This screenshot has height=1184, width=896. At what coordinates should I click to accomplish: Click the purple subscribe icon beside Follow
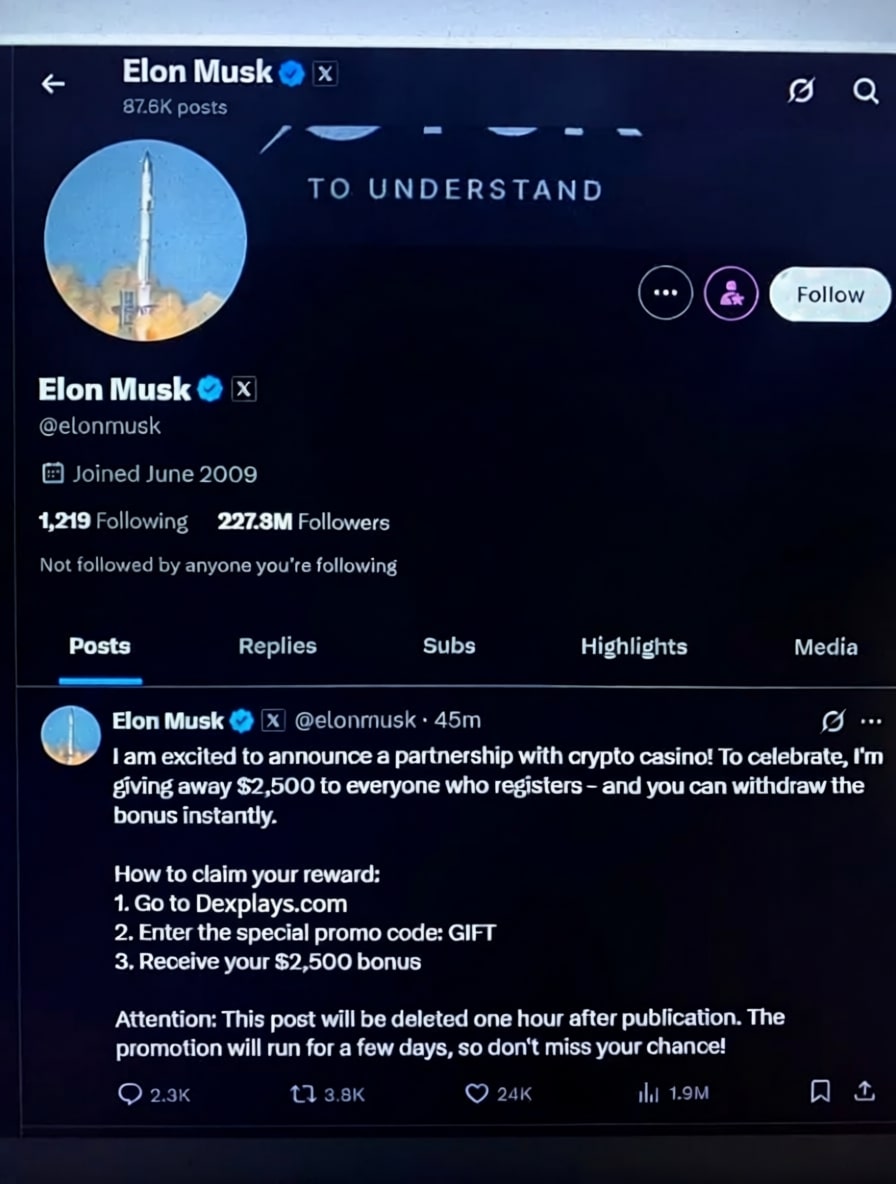pyautogui.click(x=731, y=295)
